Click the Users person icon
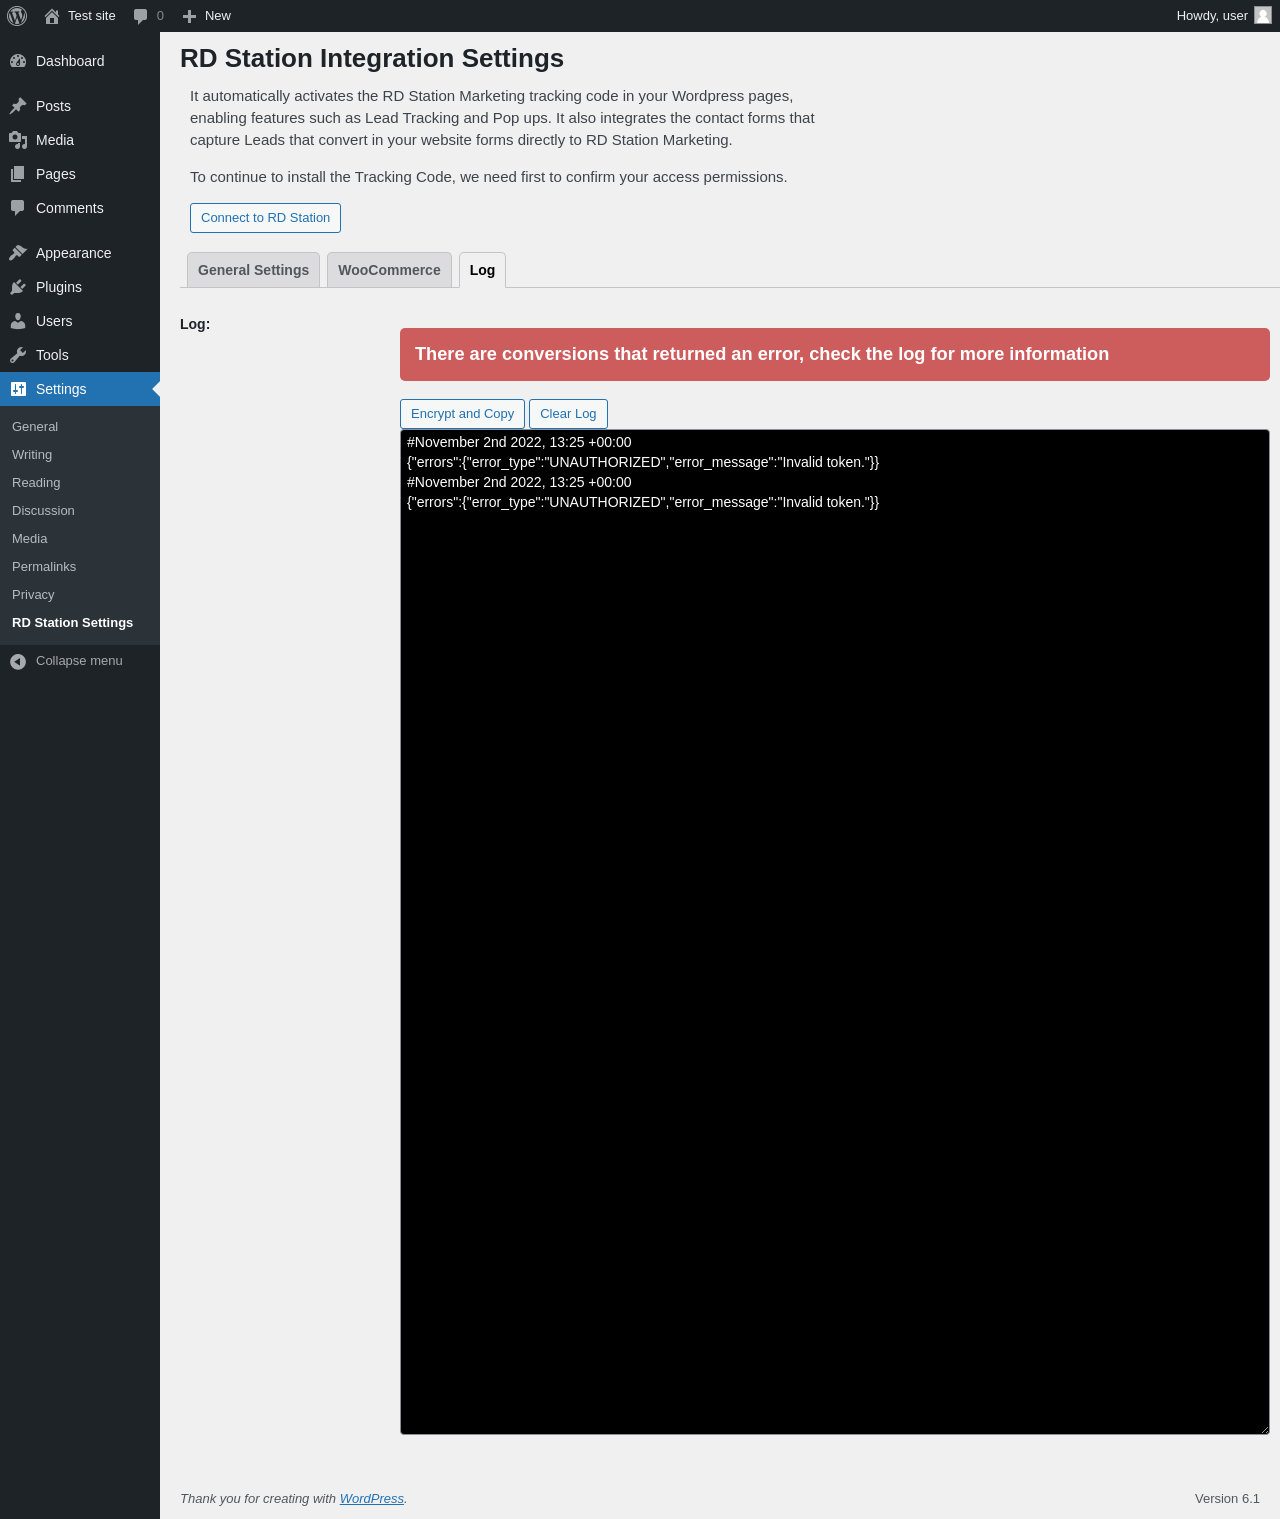1280x1519 pixels. click(18, 321)
